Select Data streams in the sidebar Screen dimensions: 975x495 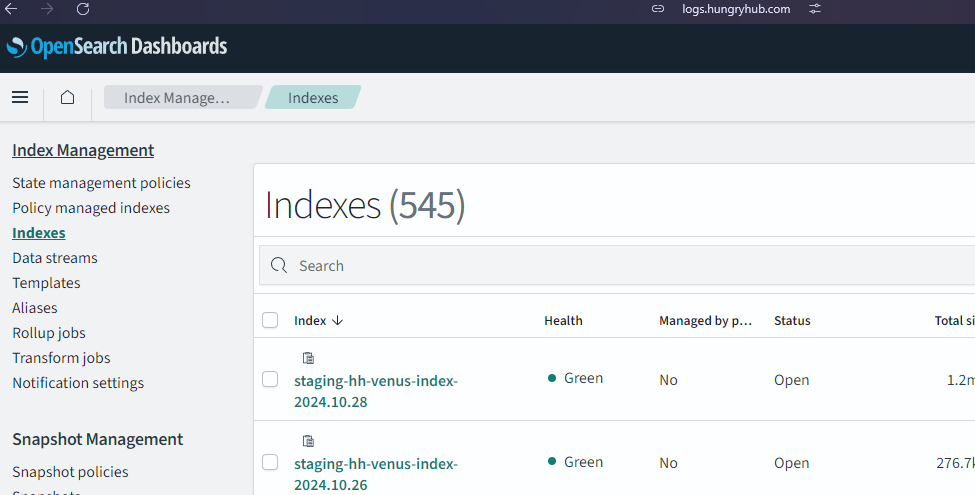click(55, 258)
